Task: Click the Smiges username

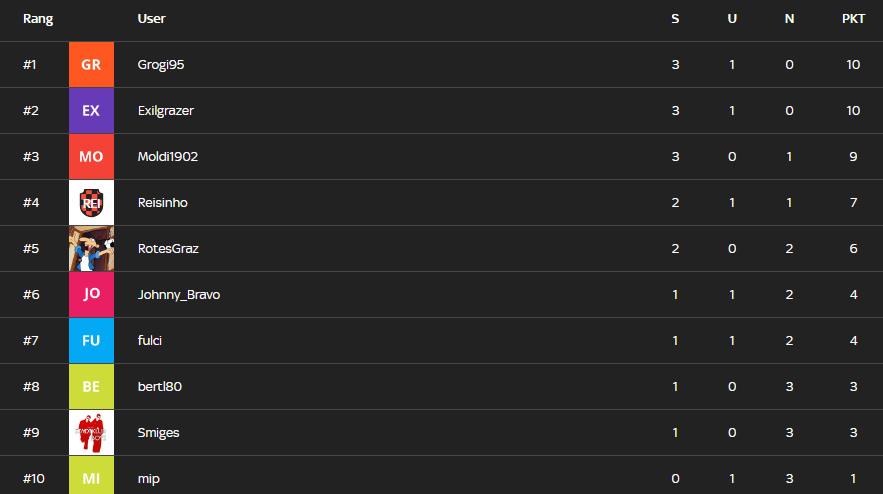Action: click(159, 433)
